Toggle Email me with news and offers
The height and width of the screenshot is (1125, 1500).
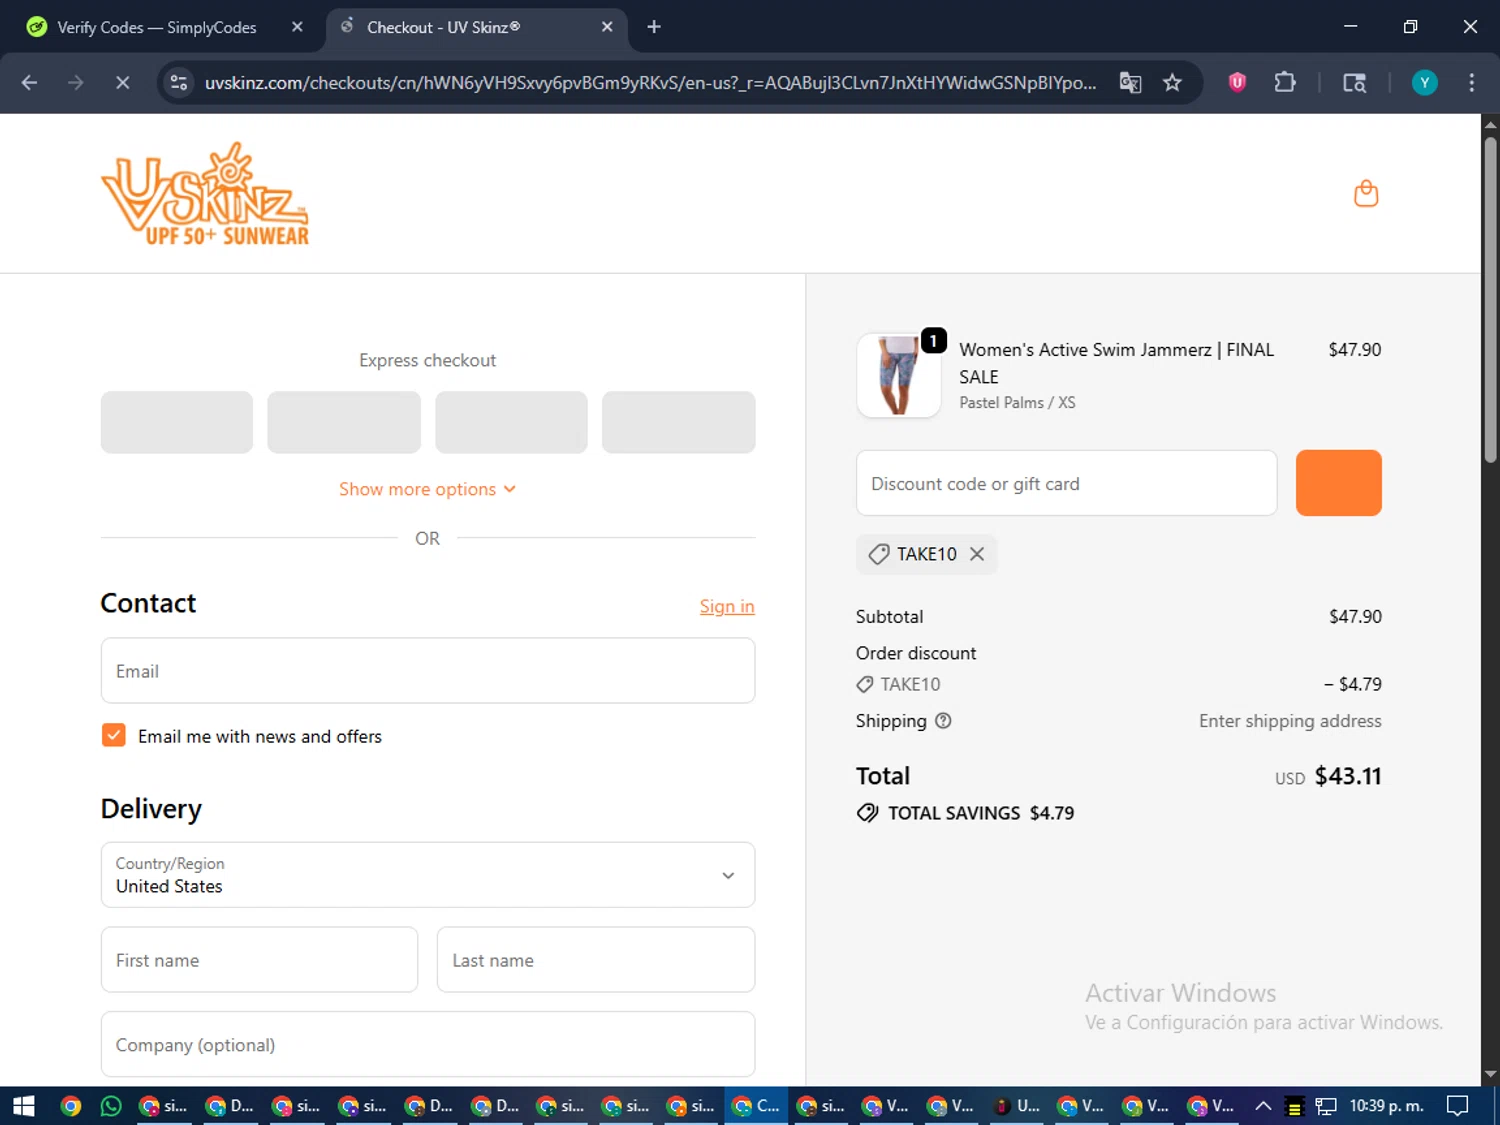coord(114,736)
